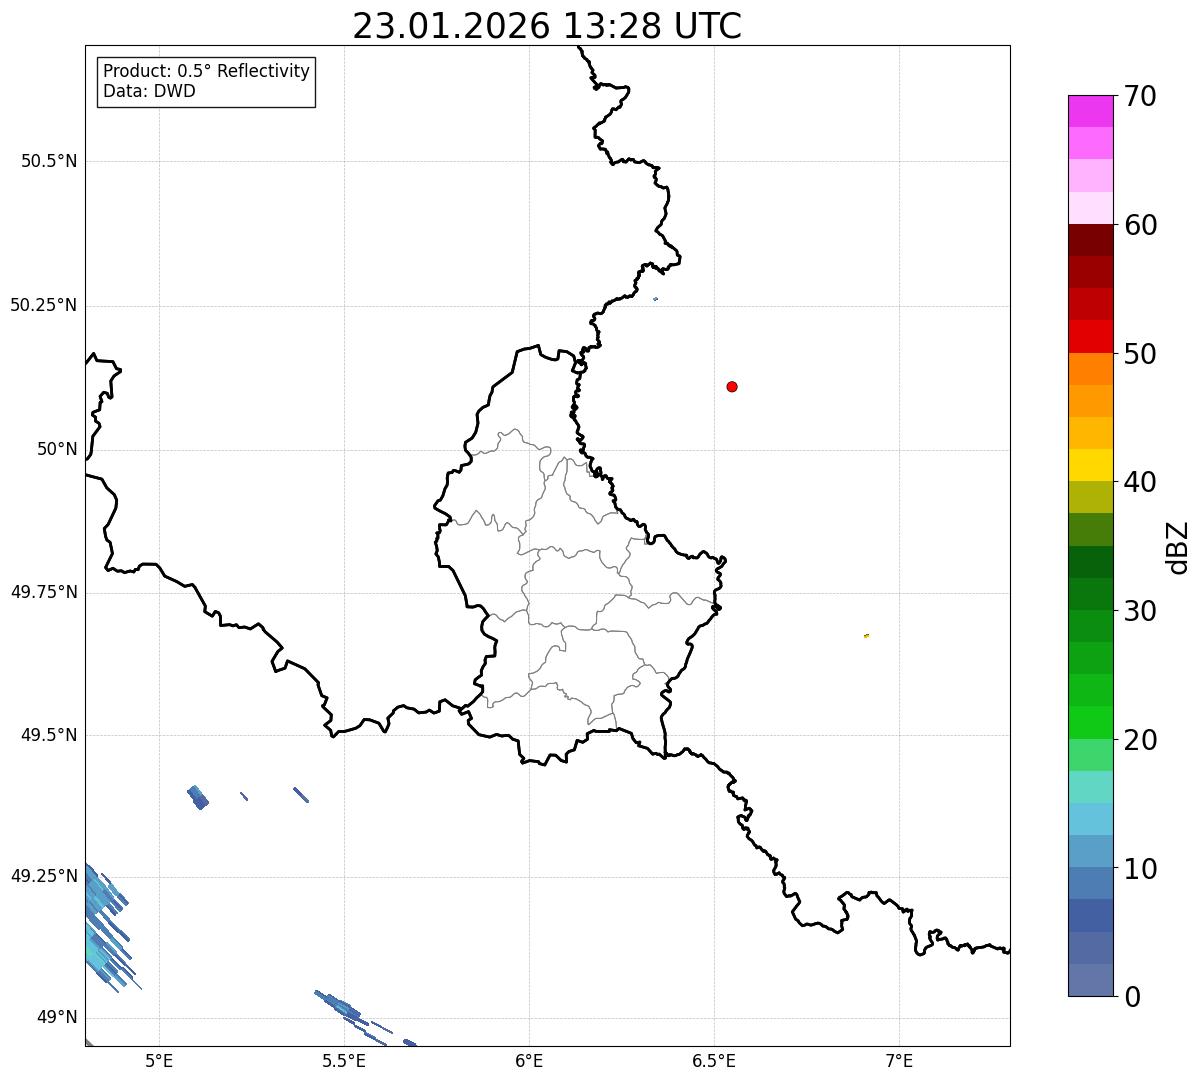
Task: Click the tiny blue echo near 50.25°N
Action: pos(655,299)
